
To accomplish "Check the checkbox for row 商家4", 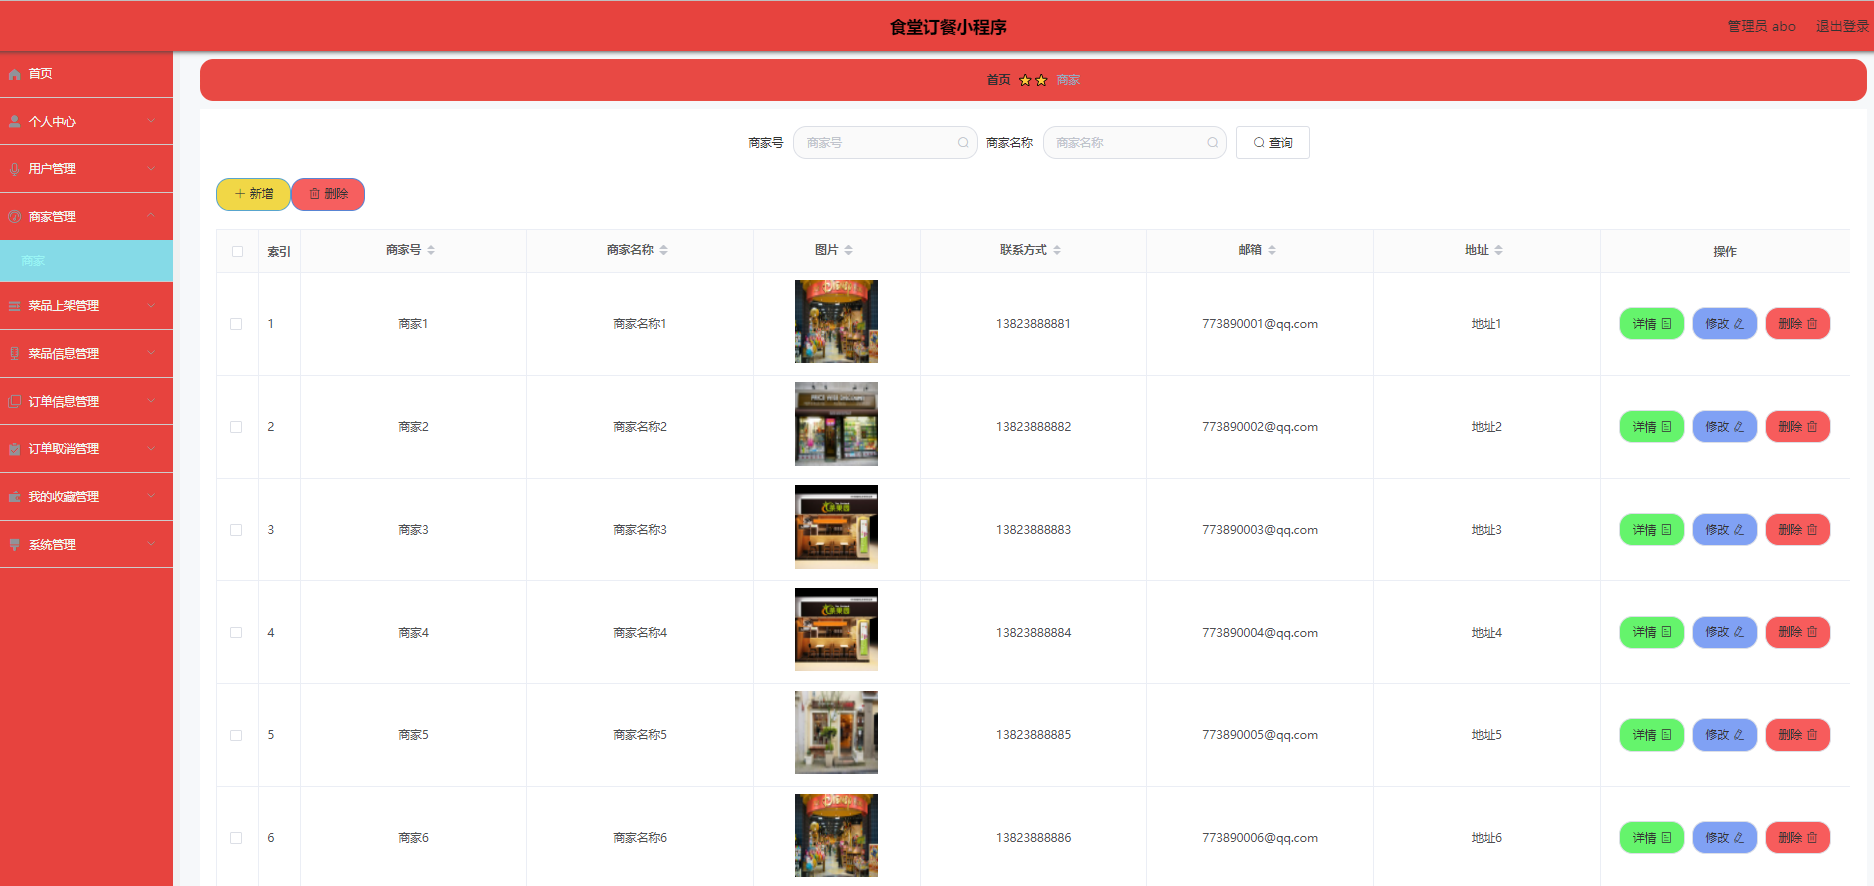I will pos(236,632).
